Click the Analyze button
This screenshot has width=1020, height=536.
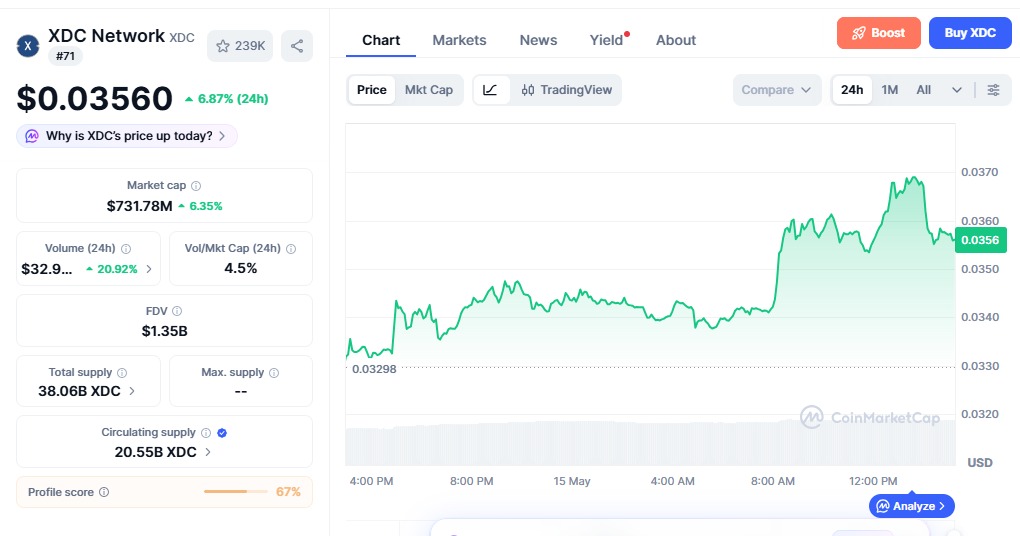click(911, 506)
